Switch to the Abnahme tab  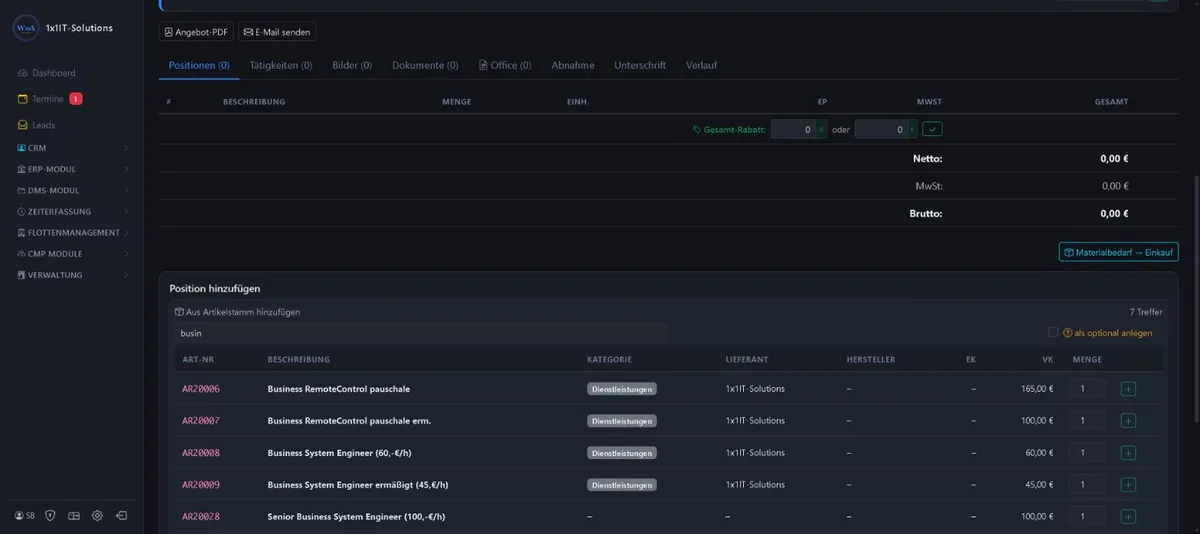coord(573,65)
